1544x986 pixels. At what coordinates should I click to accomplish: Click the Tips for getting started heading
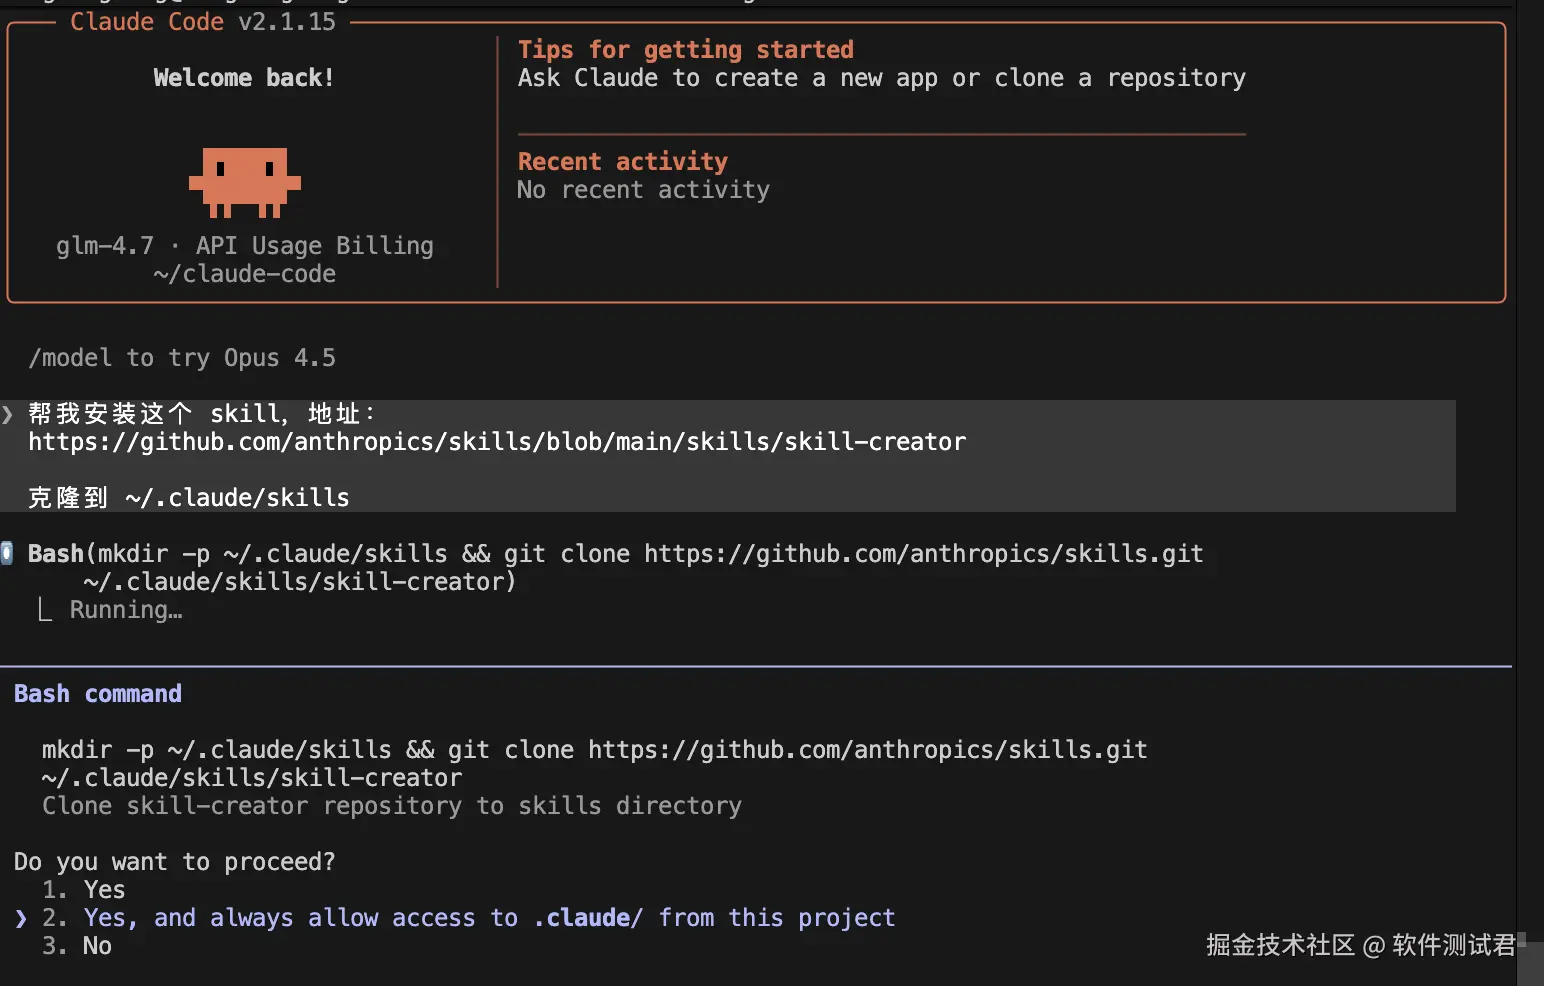point(686,50)
